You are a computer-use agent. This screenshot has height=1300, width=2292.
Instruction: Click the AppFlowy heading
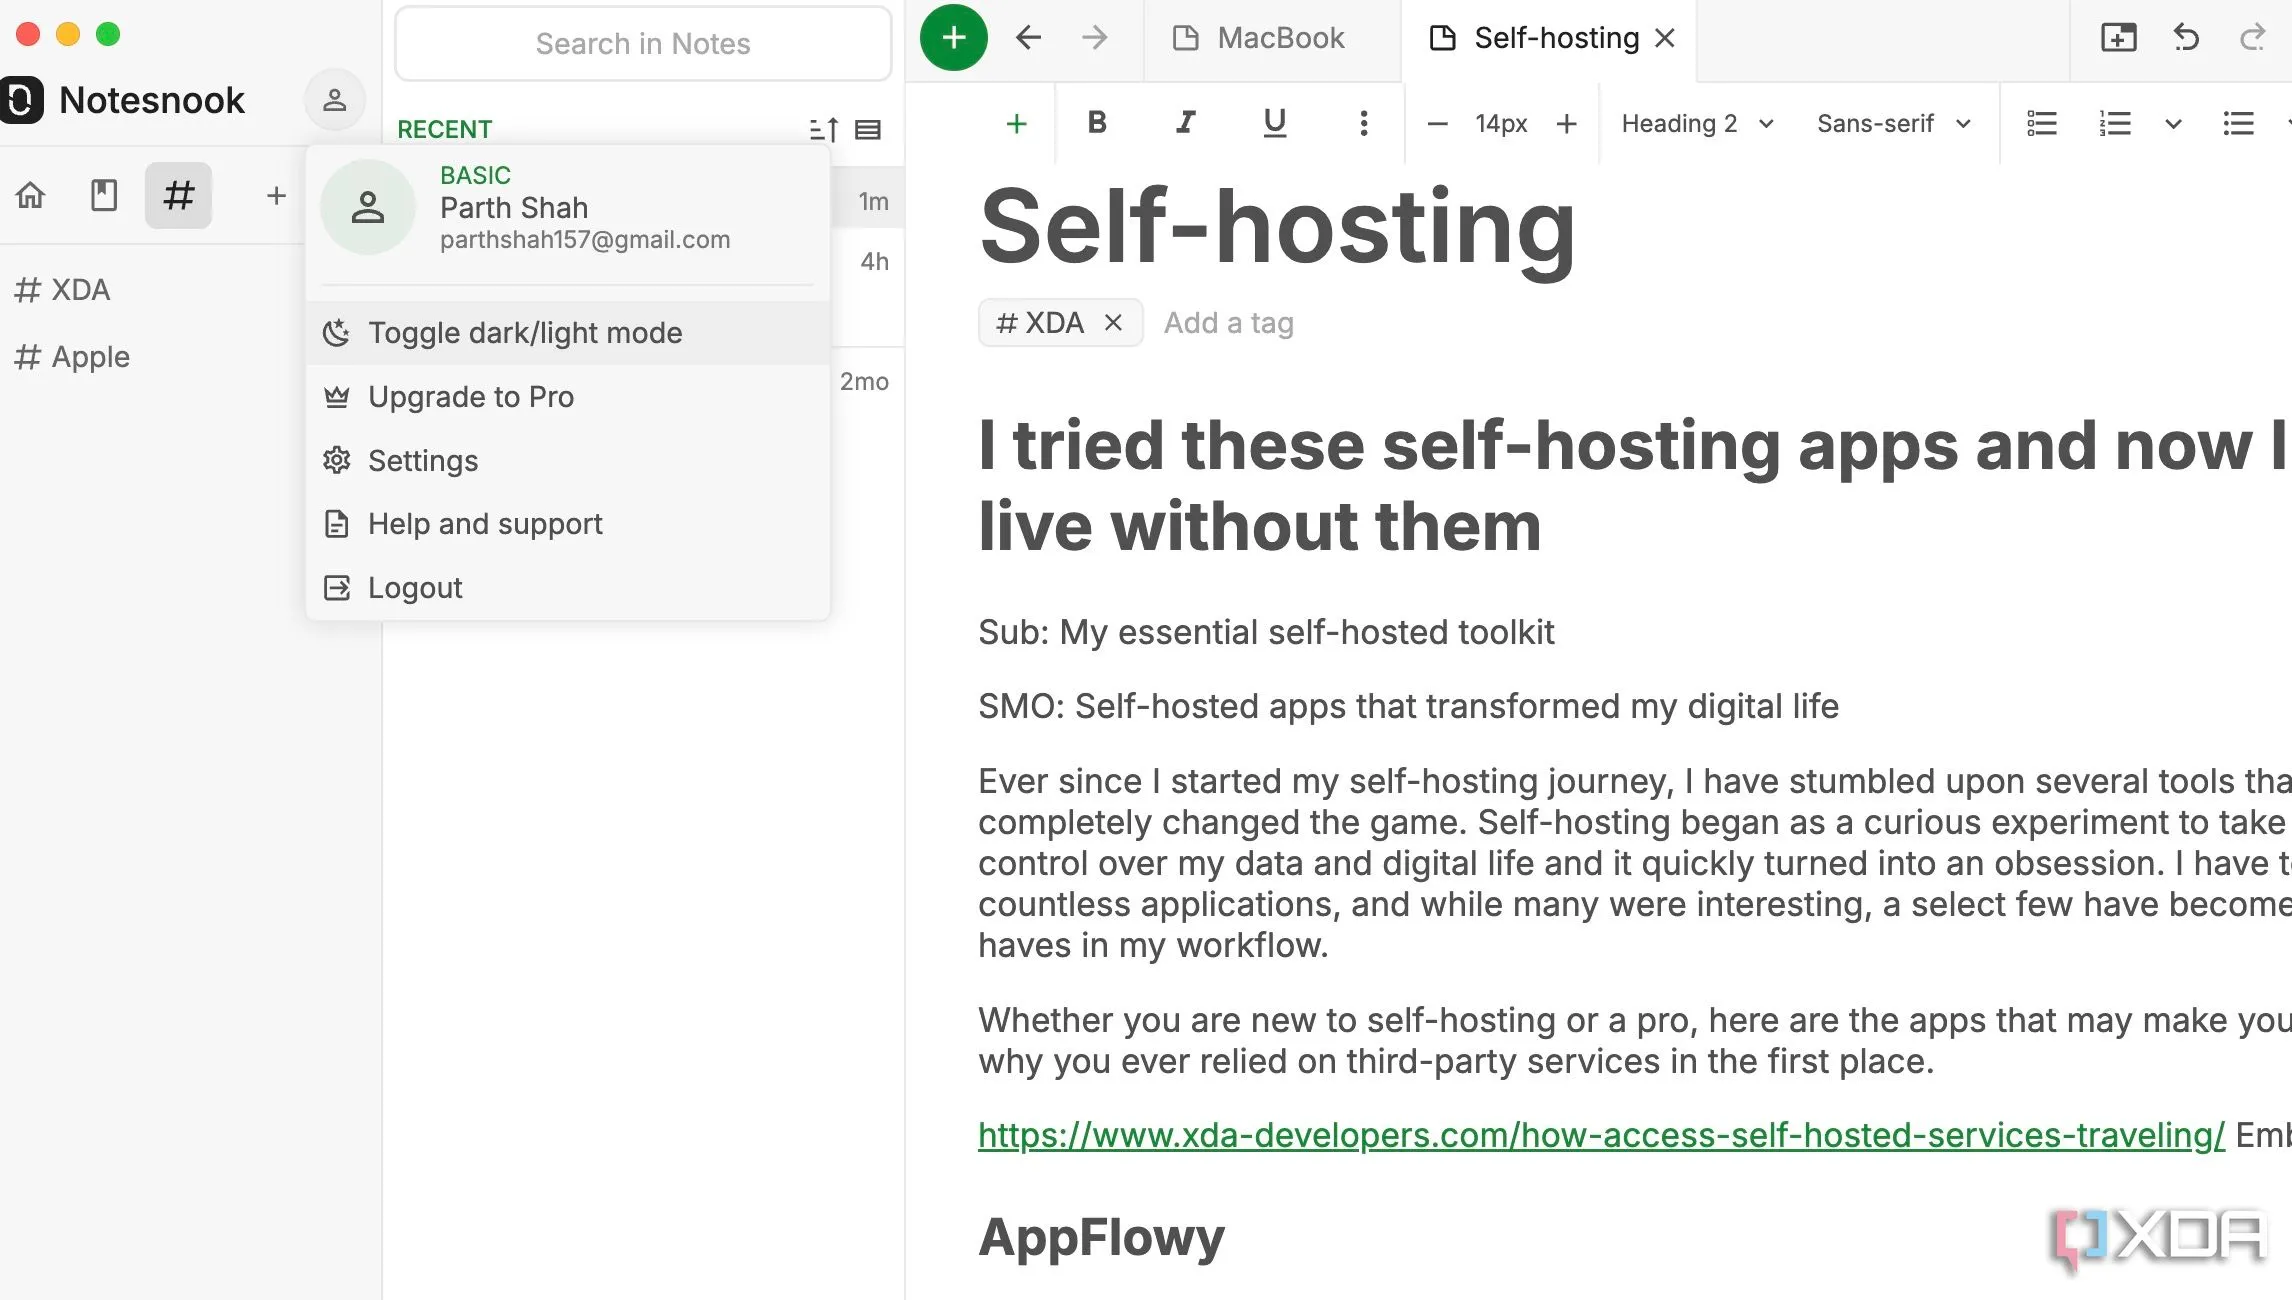1101,1236
